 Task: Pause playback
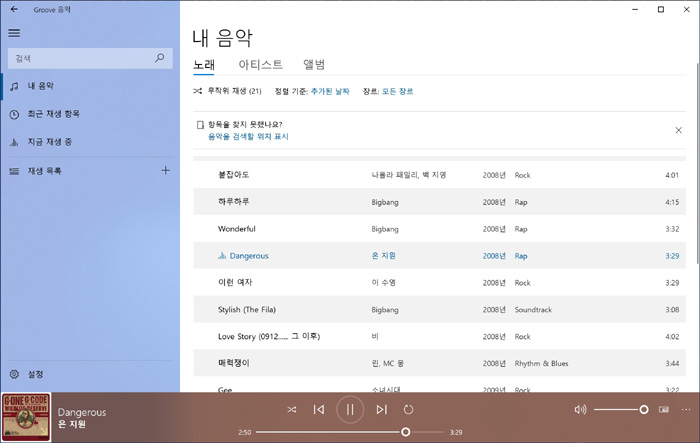coord(350,410)
